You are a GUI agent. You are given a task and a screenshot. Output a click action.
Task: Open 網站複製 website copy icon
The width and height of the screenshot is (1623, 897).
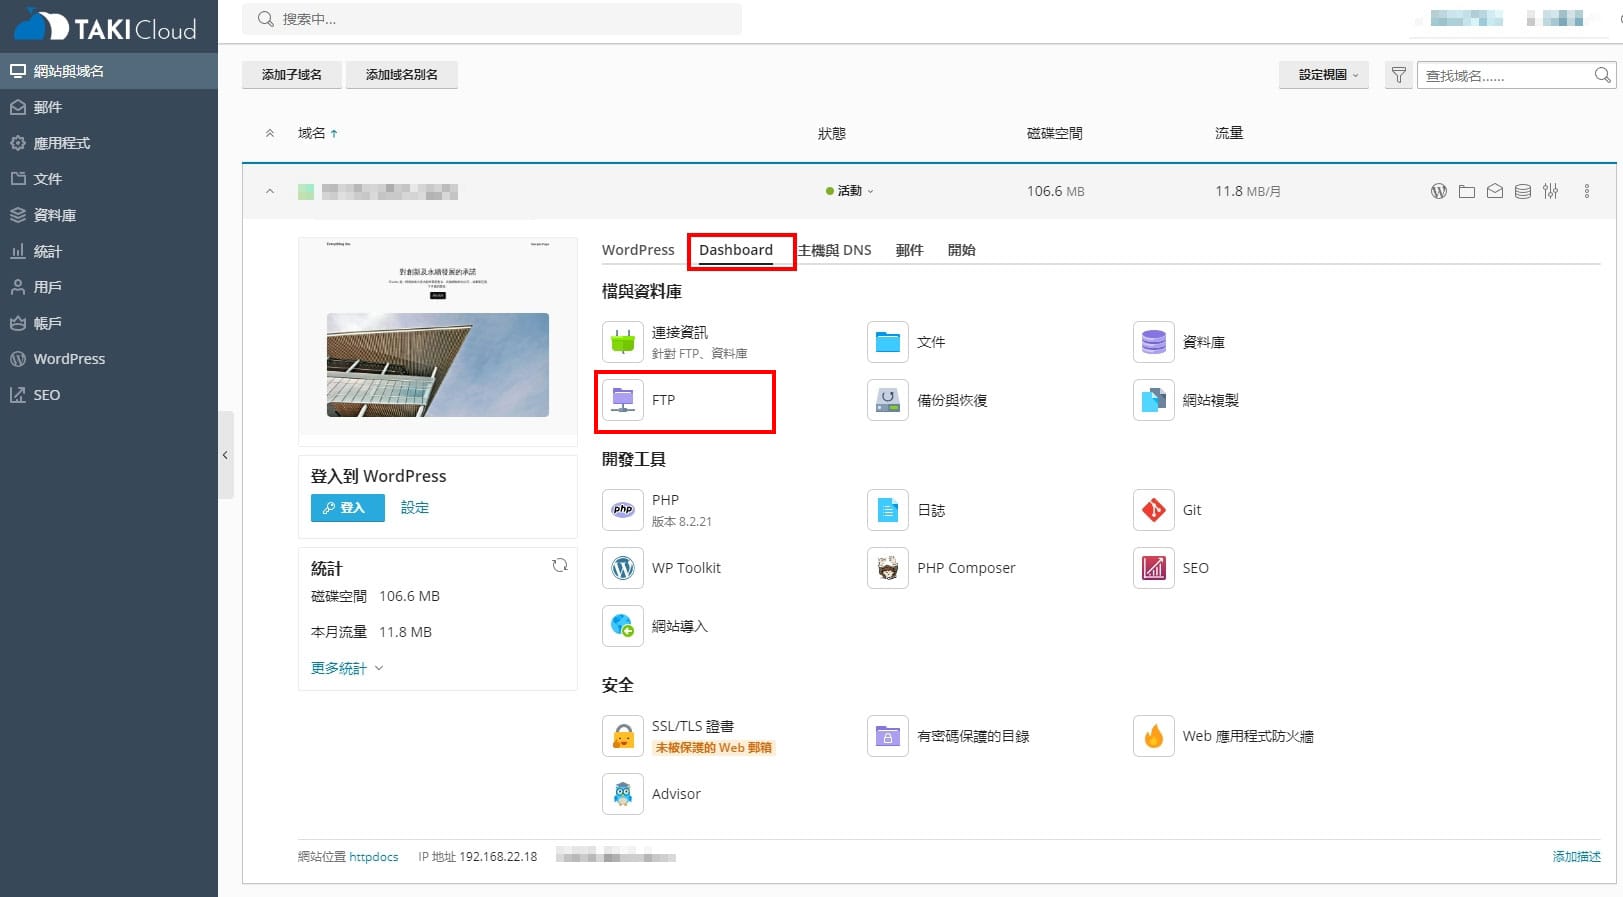point(1154,400)
